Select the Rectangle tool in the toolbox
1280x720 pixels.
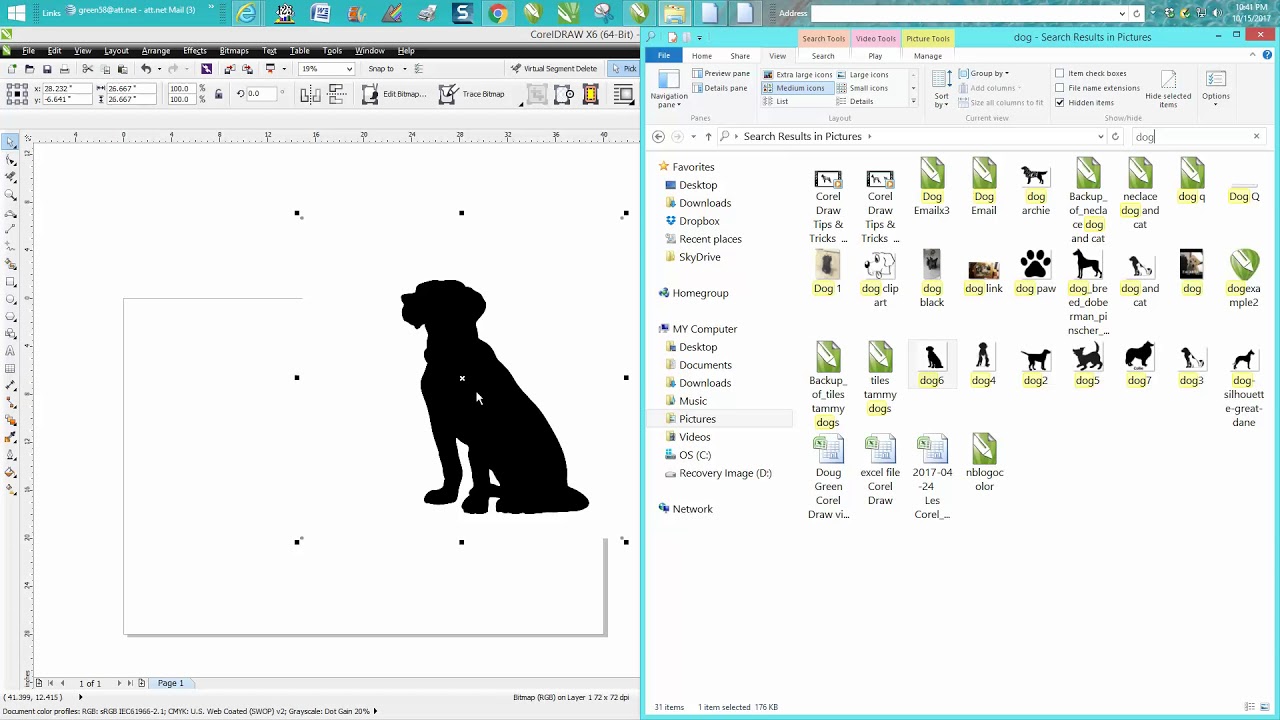[11, 282]
